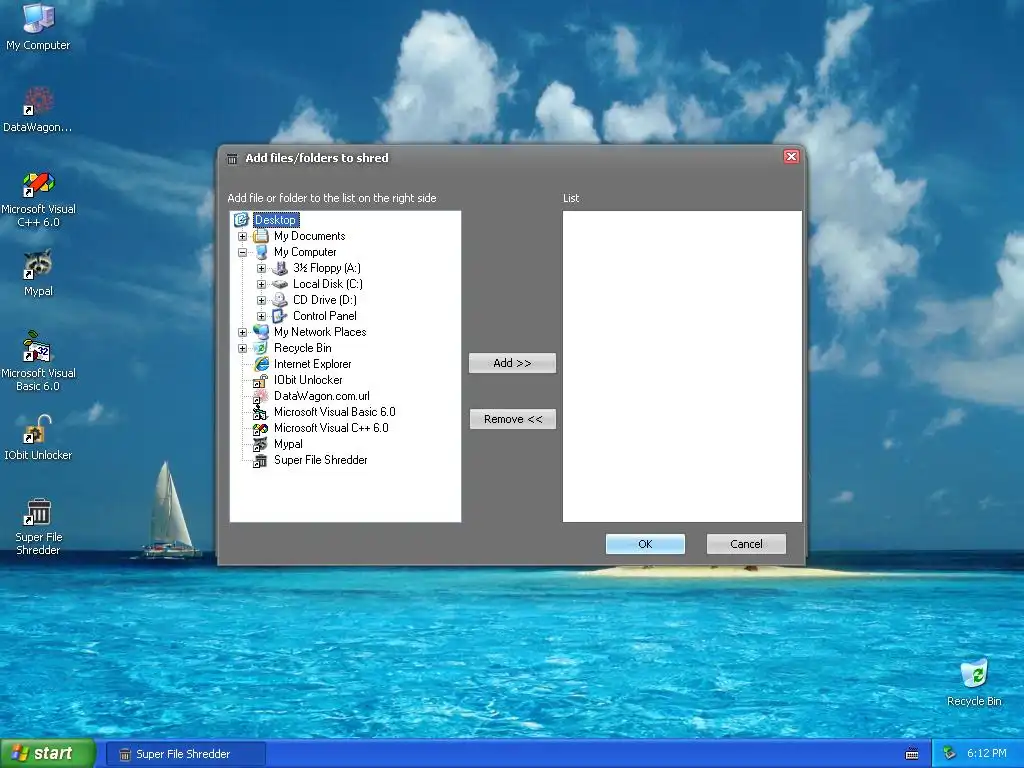Launch Microsoft Visual C++ 6.0 desktop shortcut
This screenshot has width=1024, height=768.
tap(38, 199)
